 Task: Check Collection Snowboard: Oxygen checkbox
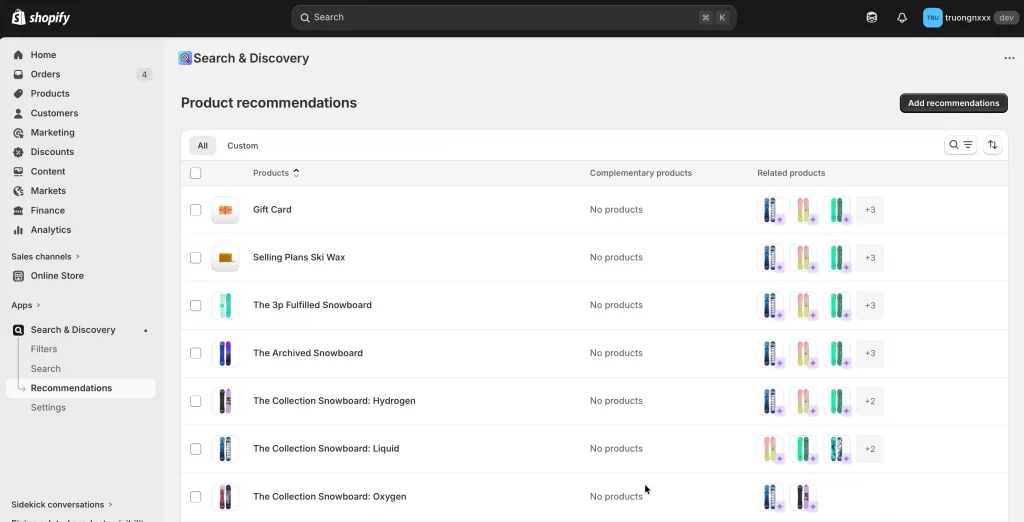[195, 497]
